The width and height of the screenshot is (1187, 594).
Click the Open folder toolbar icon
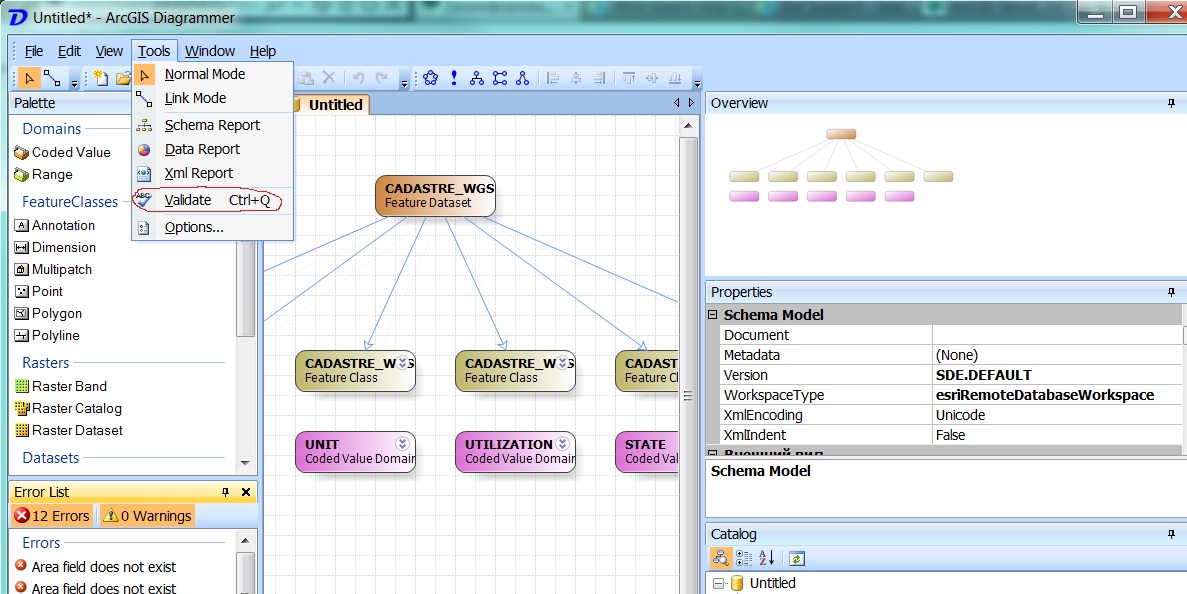point(123,78)
